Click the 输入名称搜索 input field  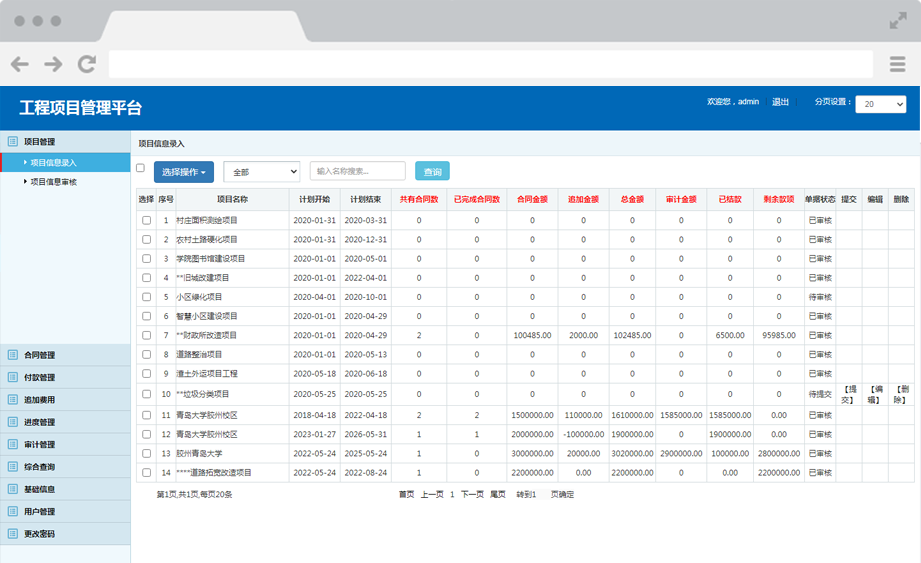pos(357,171)
